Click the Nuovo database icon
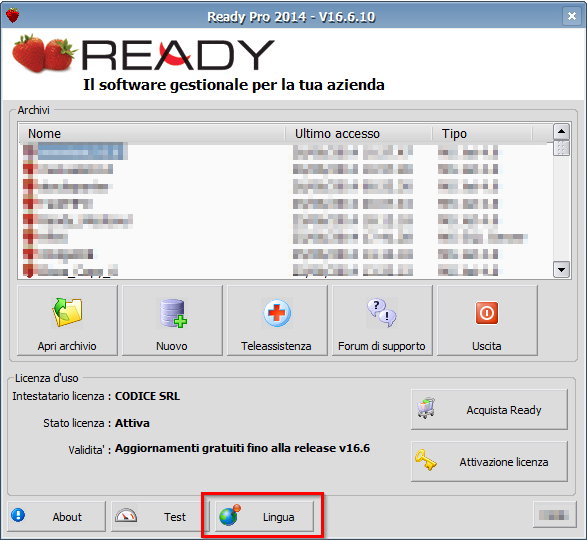587x540 pixels. click(173, 313)
